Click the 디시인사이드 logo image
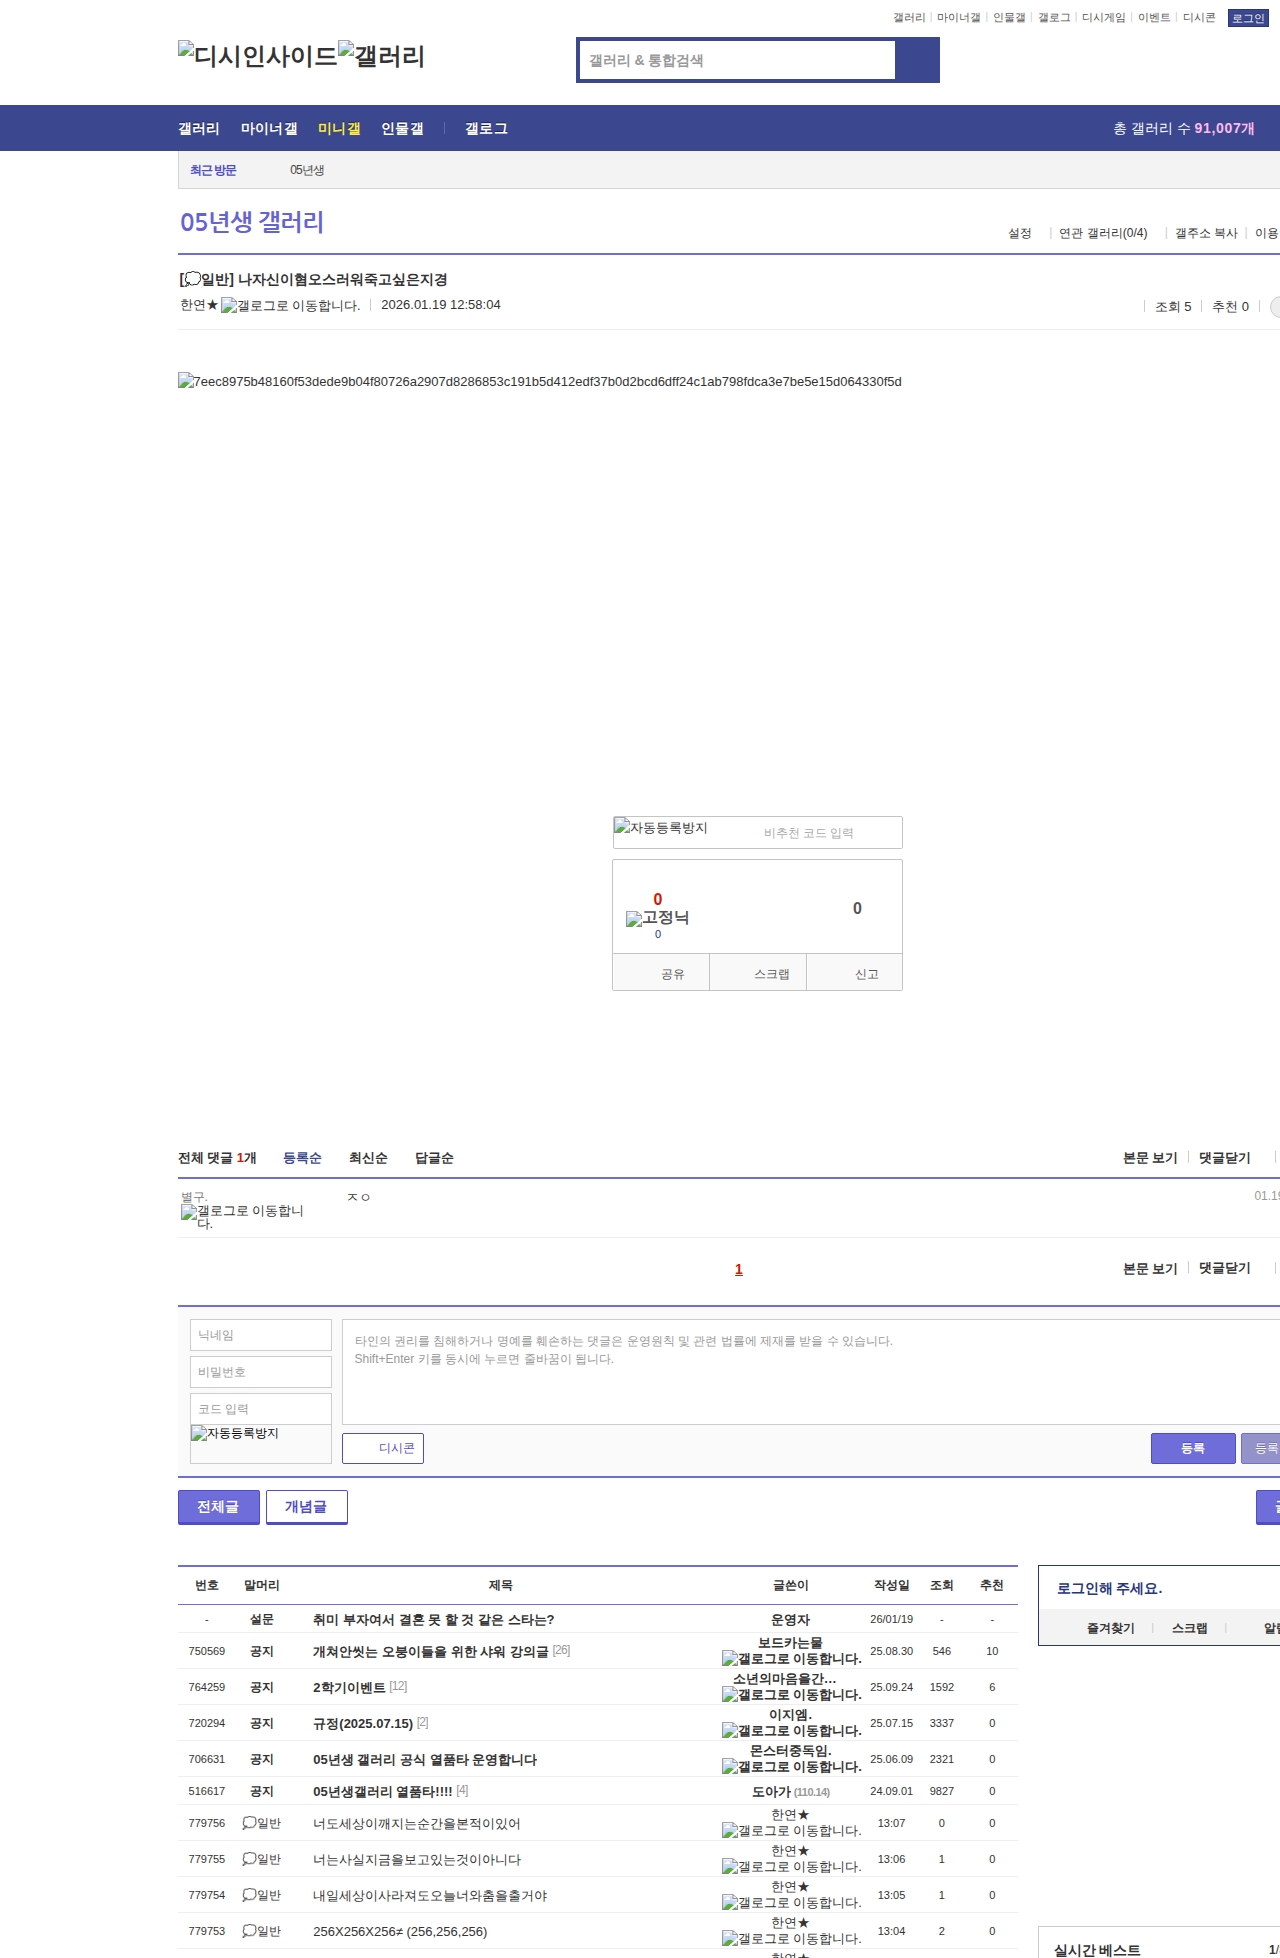 [257, 56]
